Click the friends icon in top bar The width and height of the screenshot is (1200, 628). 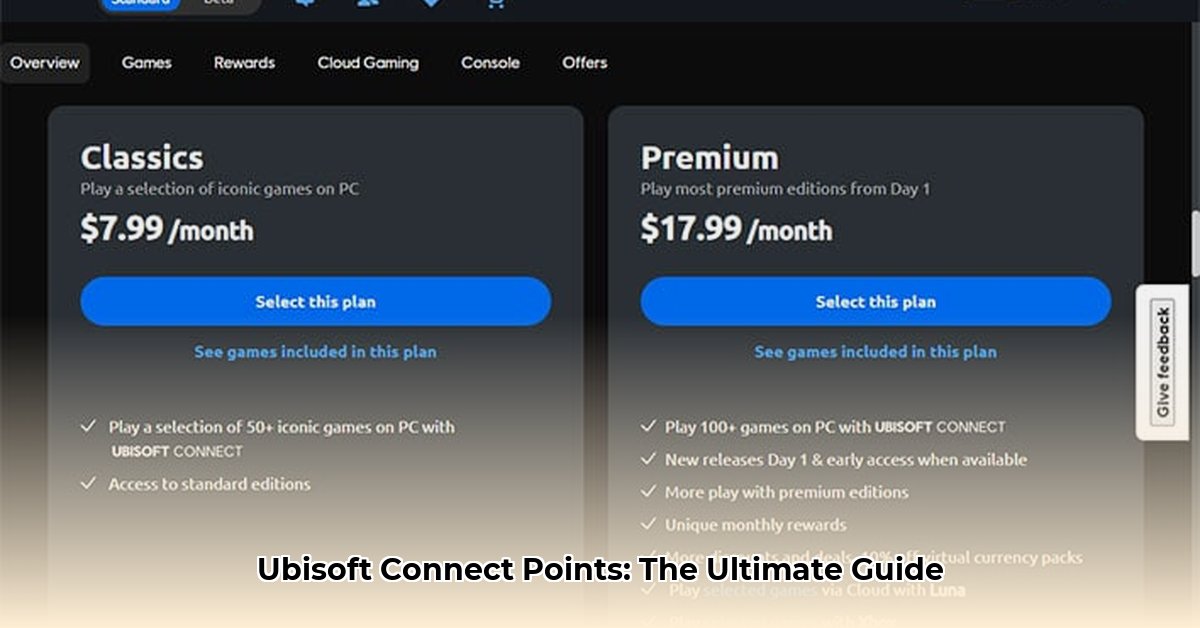coord(367,3)
